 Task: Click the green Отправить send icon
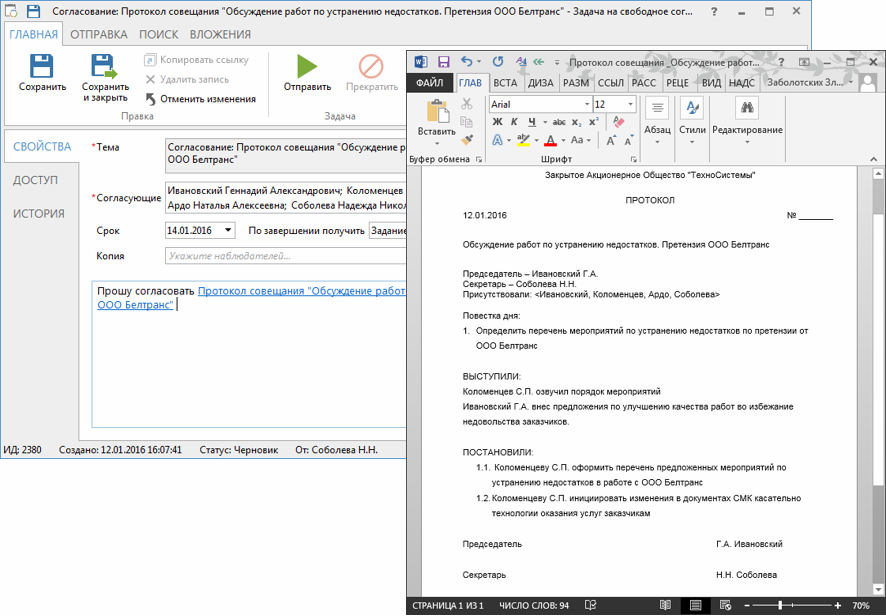[307, 67]
